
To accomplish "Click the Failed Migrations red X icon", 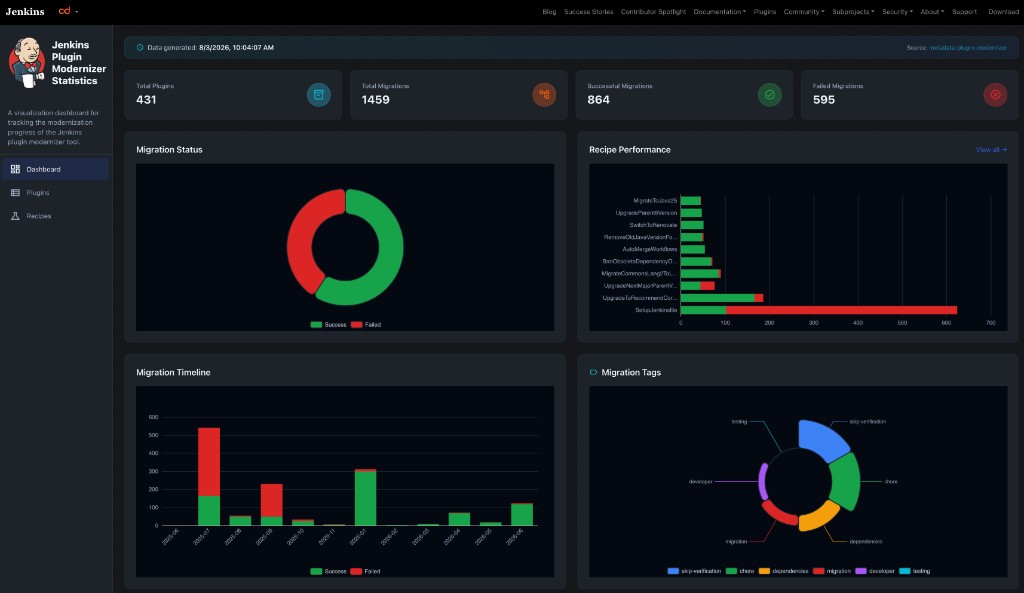I will 995,95.
